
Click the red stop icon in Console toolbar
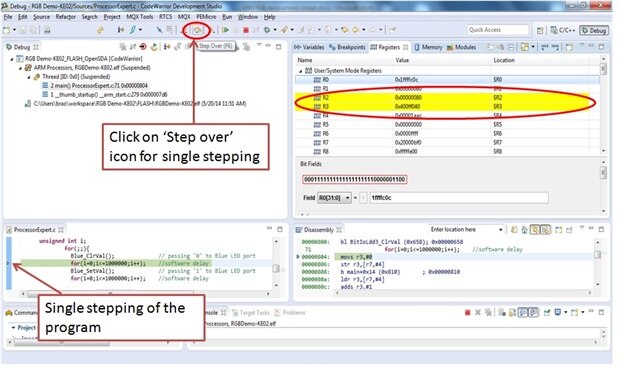(x=467, y=313)
